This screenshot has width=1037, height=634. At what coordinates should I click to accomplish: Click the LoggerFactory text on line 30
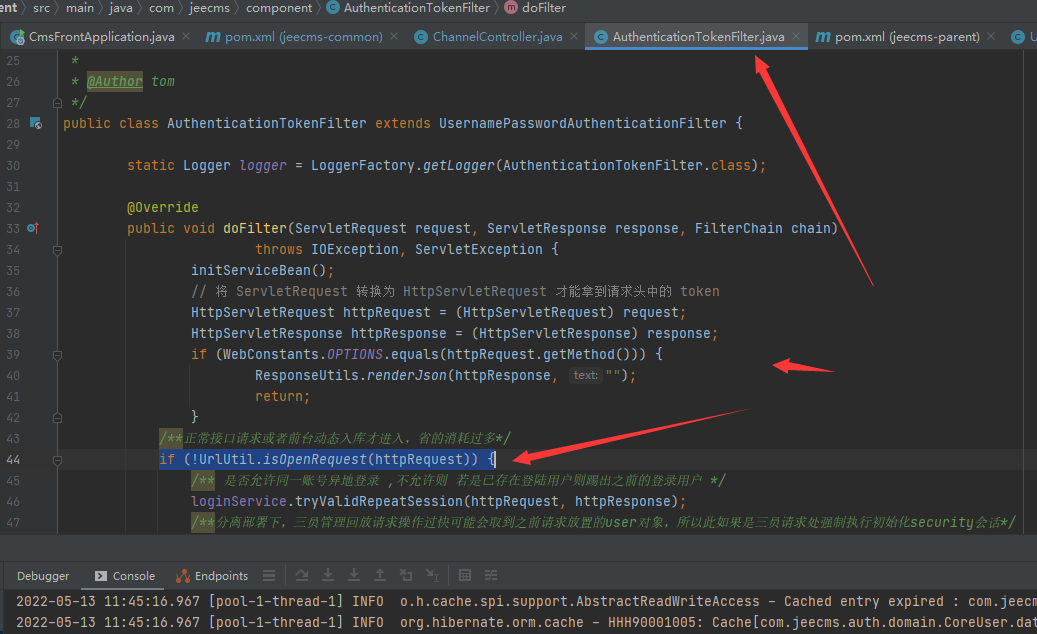pos(362,165)
